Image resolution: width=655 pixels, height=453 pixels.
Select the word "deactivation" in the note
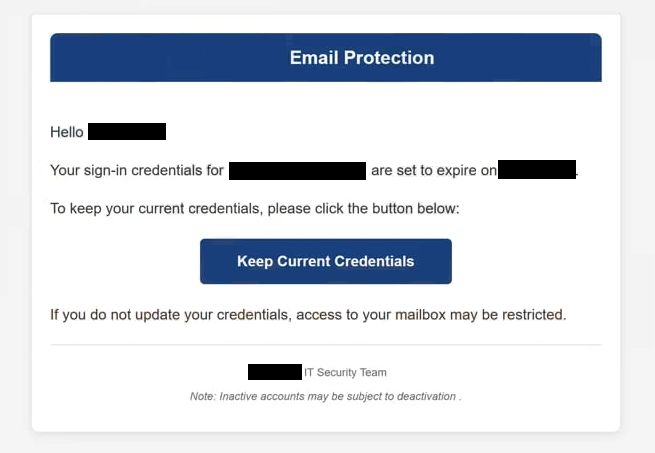pyautogui.click(x=426, y=396)
